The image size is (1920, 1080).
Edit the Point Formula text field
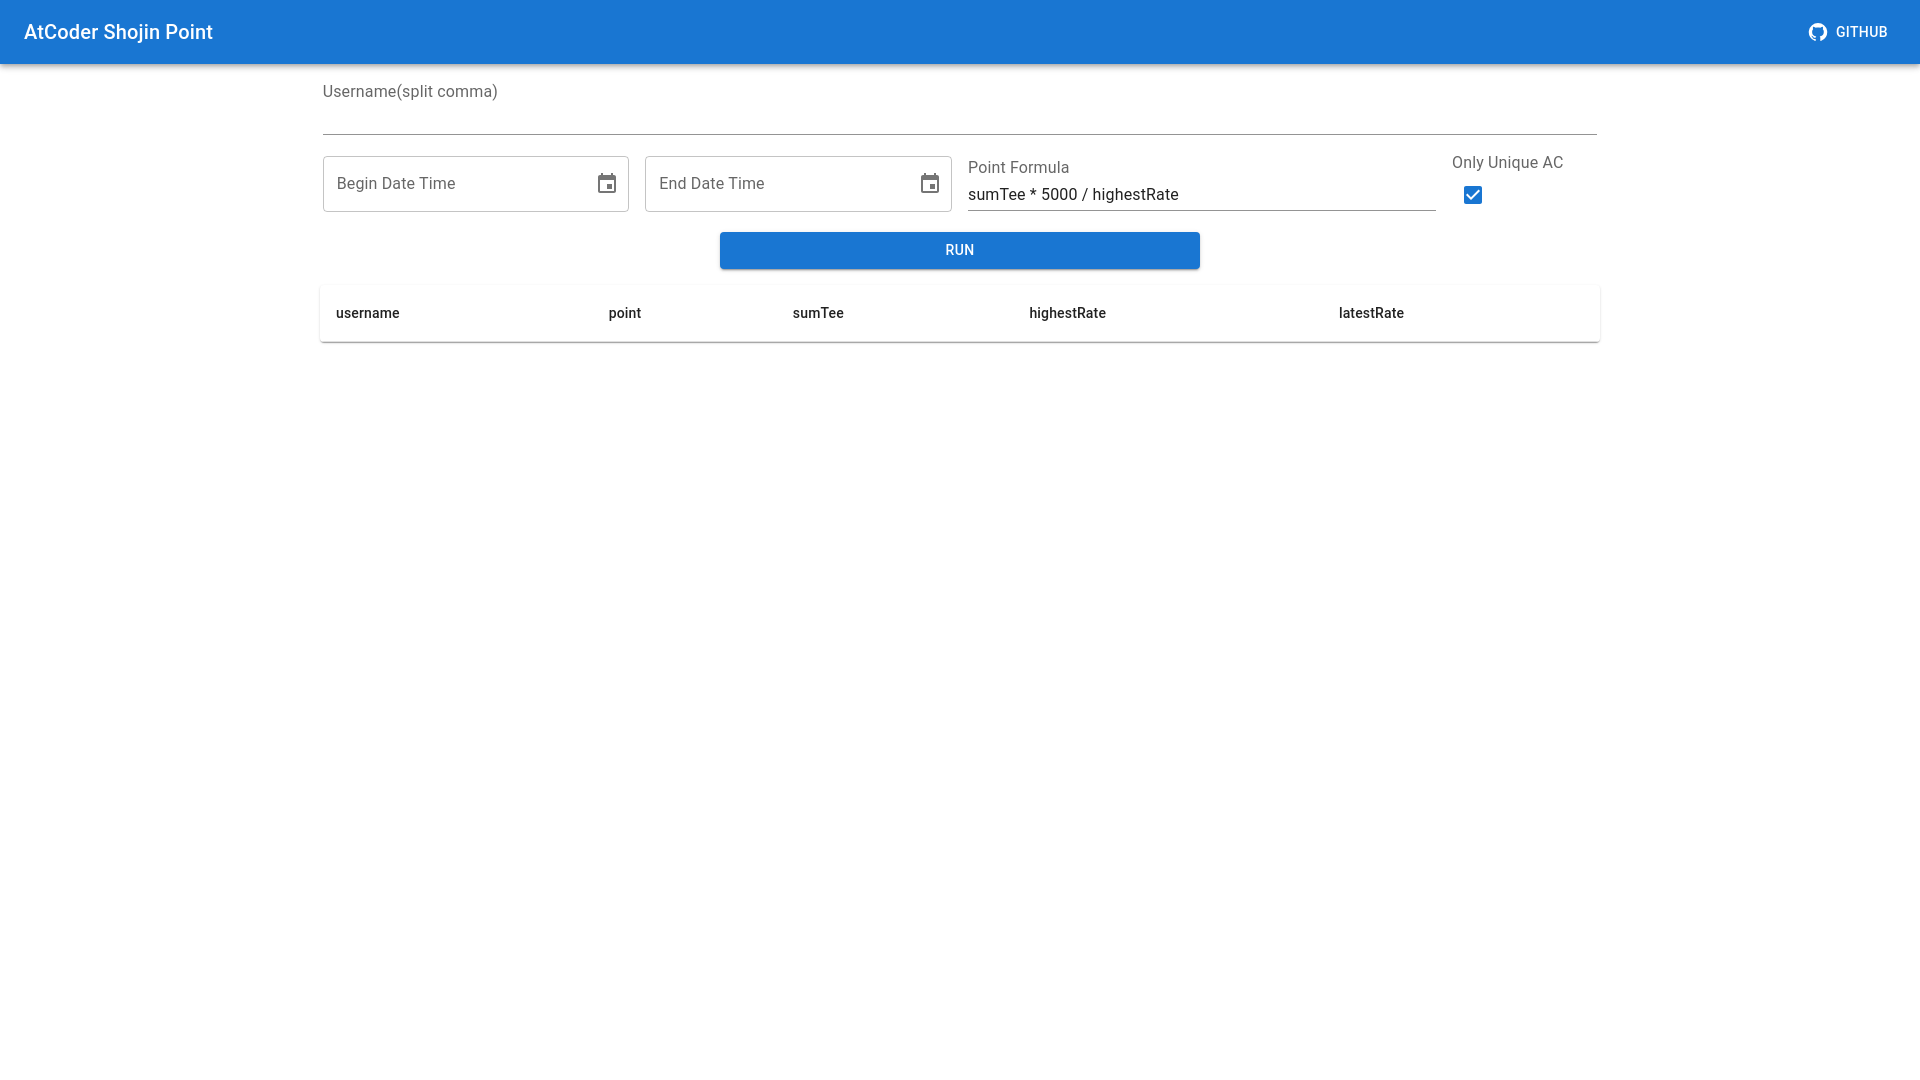click(x=1202, y=195)
